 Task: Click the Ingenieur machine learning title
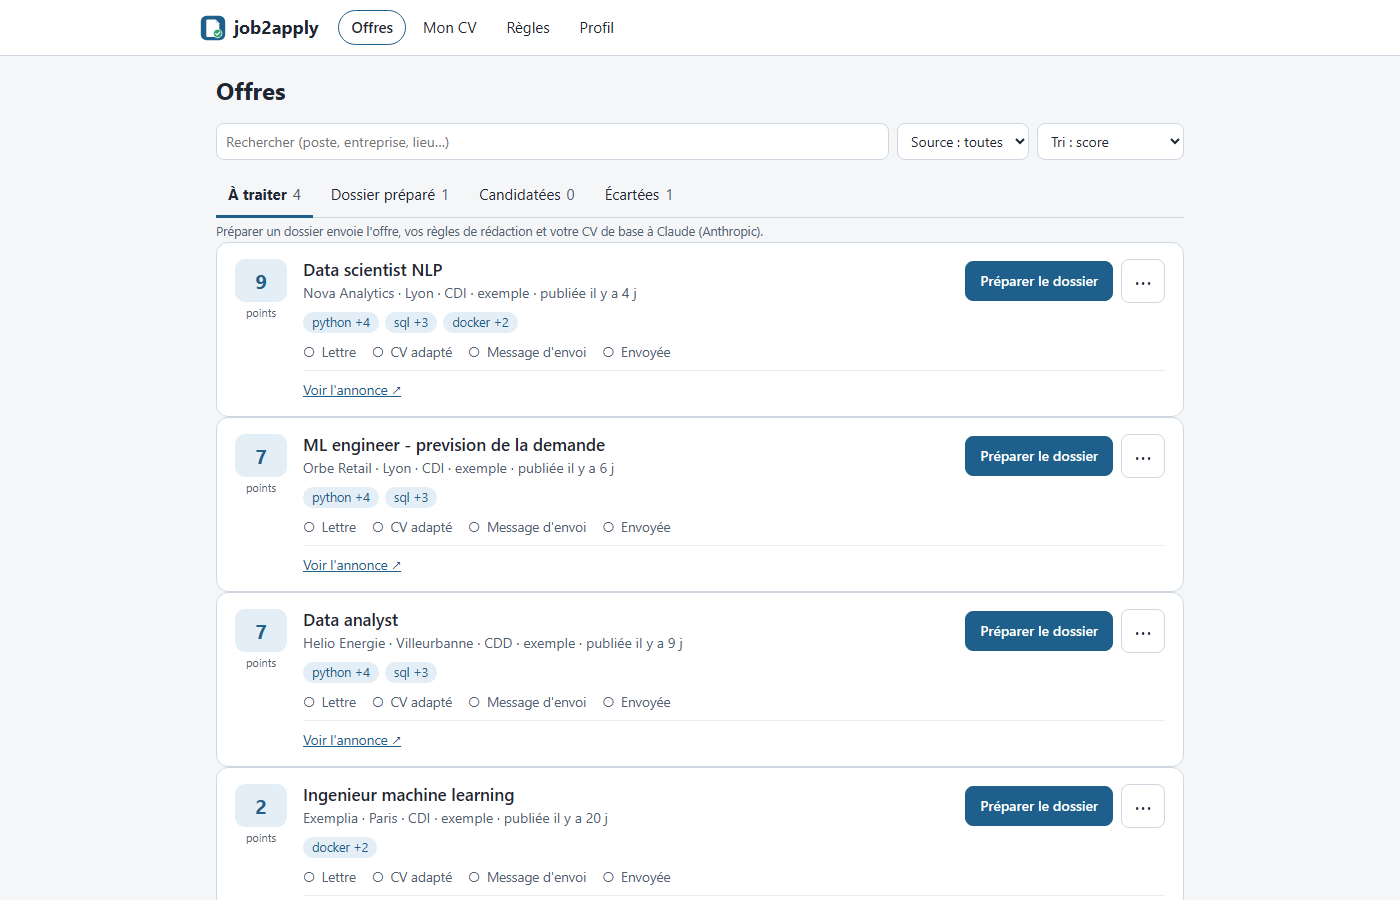(x=409, y=795)
